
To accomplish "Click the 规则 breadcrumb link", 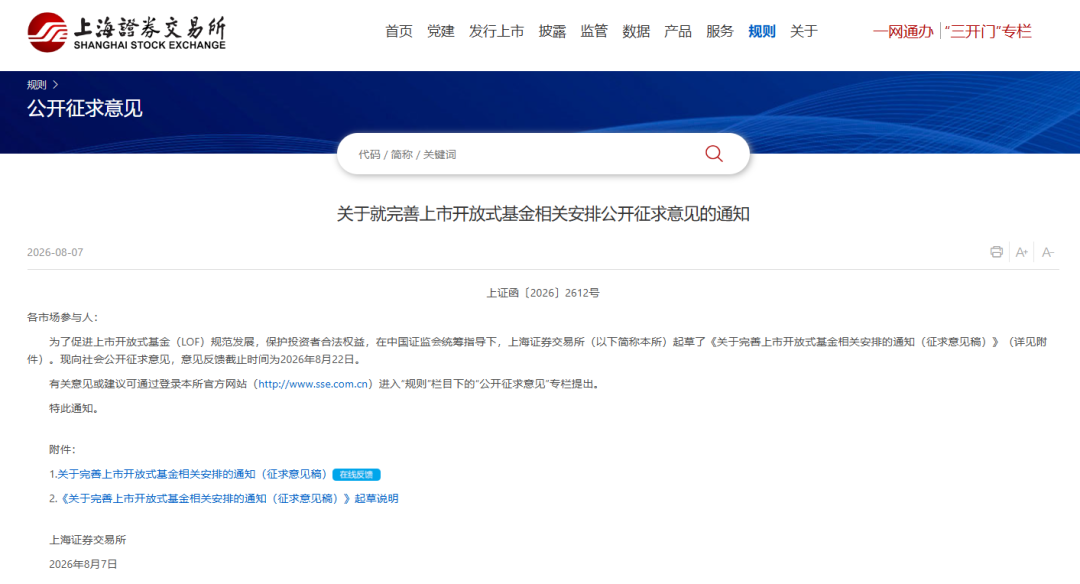I will (37, 85).
